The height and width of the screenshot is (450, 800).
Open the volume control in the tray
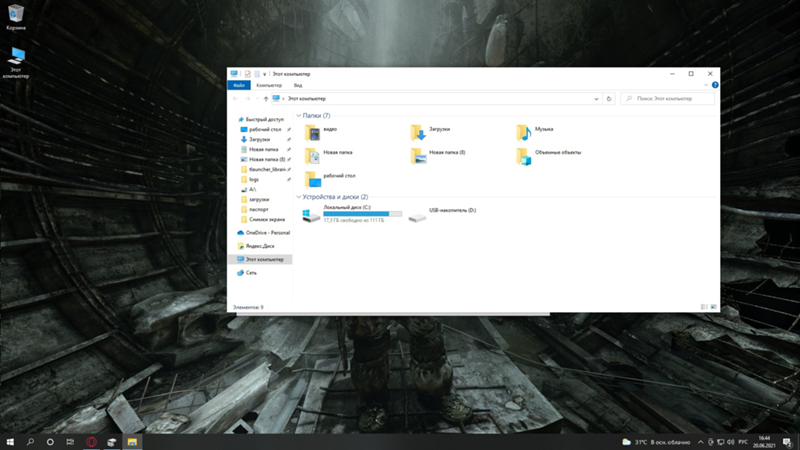click(x=730, y=442)
